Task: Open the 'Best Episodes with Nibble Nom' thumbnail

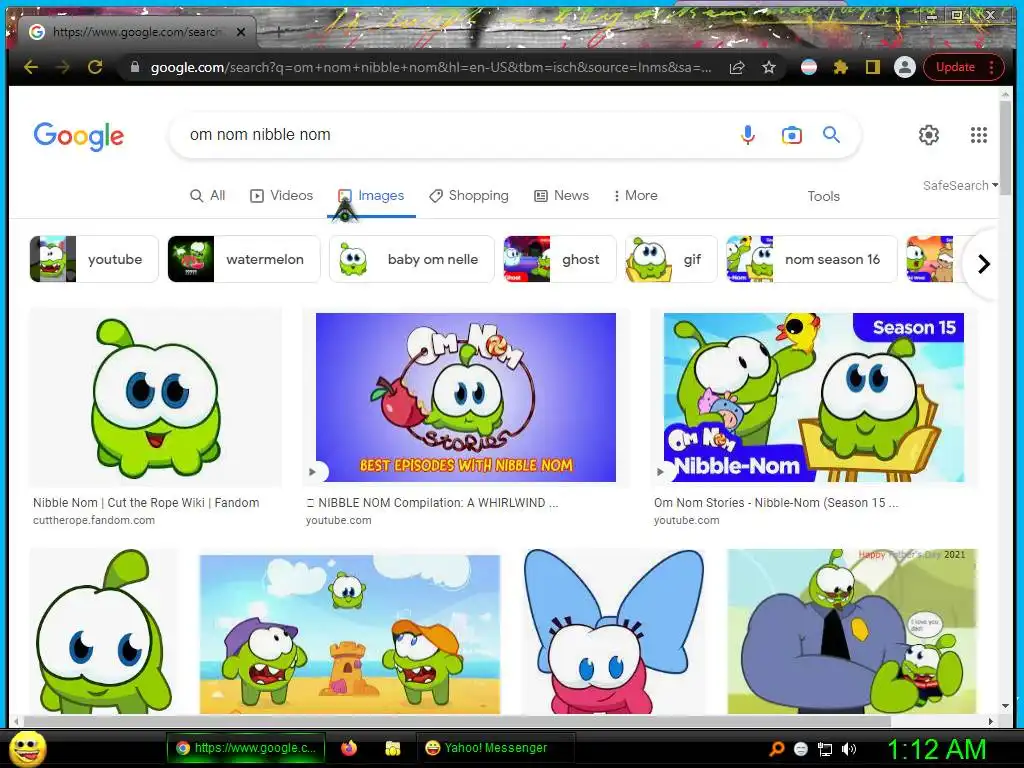Action: [x=466, y=397]
